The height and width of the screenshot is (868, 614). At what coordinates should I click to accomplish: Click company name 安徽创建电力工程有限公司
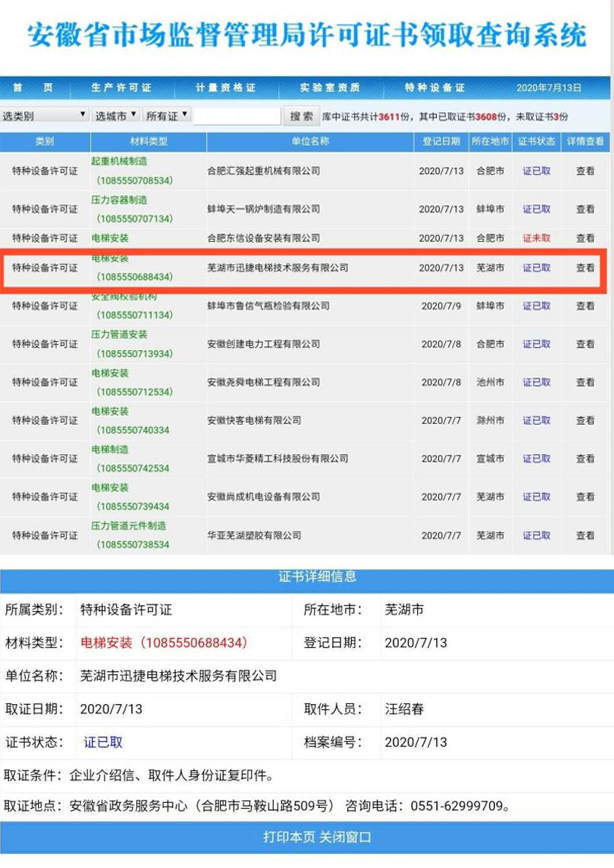point(264,344)
